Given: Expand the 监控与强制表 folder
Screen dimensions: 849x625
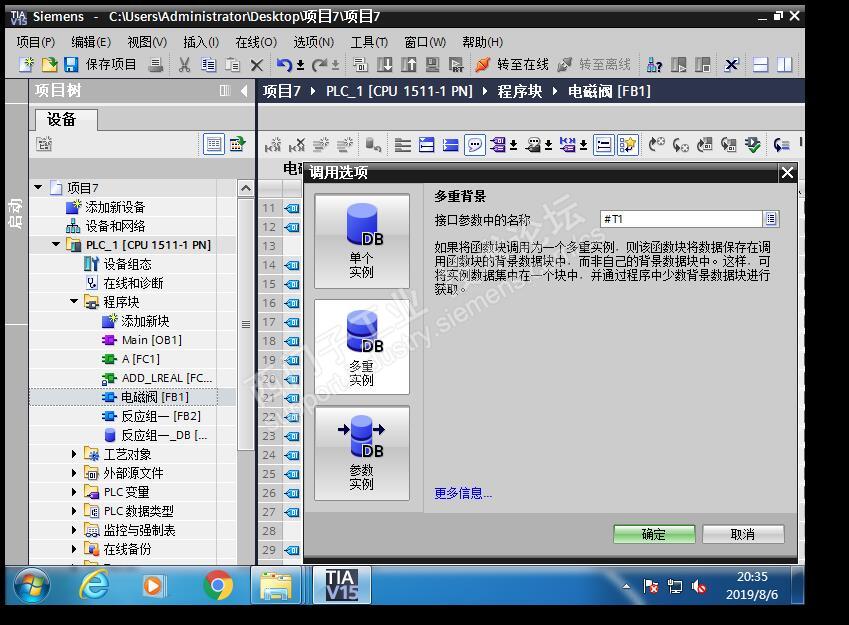Looking at the screenshot, I should click(x=74, y=530).
